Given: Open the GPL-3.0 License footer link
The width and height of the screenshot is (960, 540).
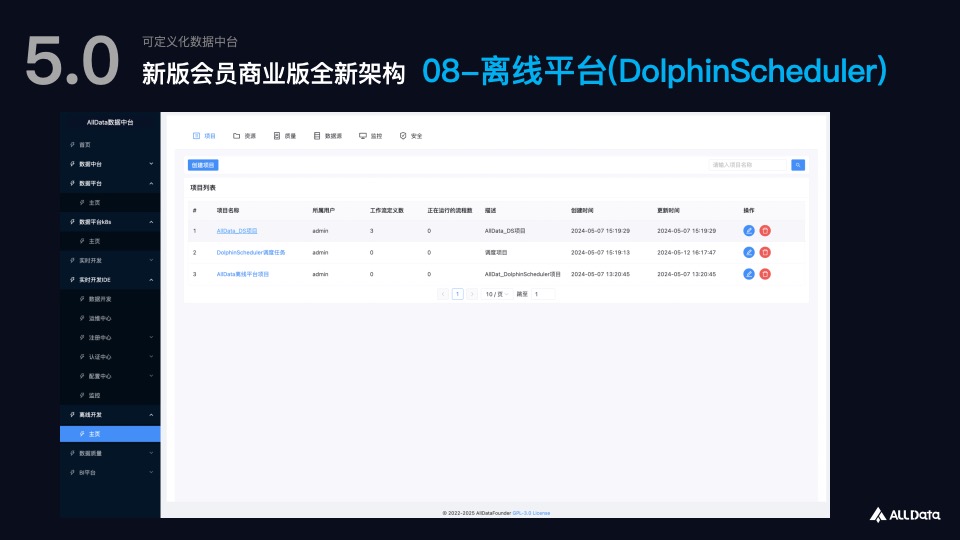Looking at the screenshot, I should (531, 513).
